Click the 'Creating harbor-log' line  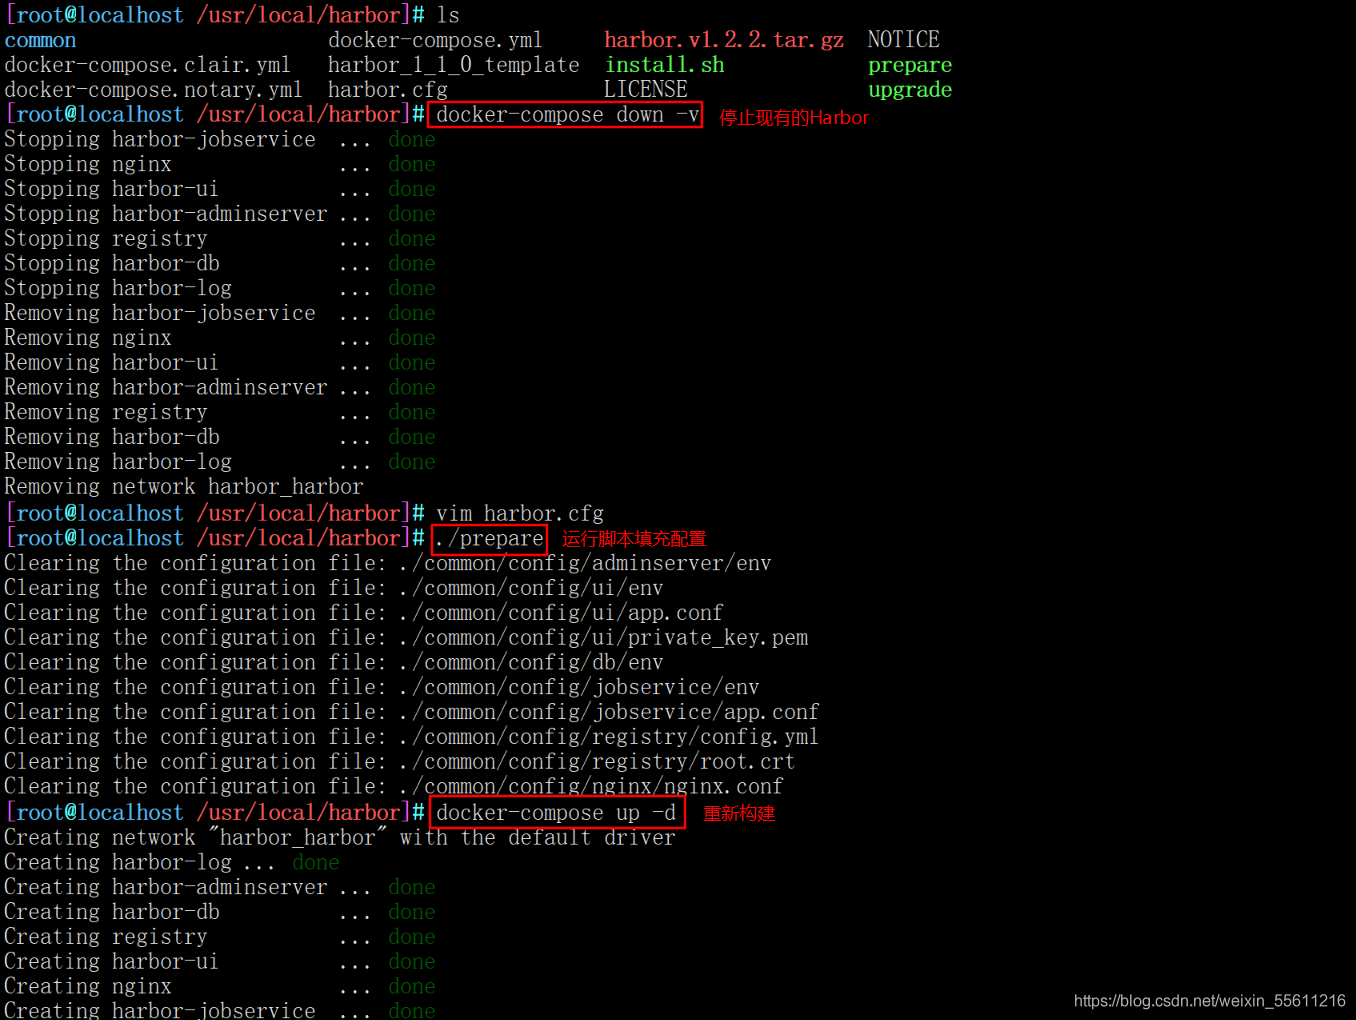coord(172,863)
